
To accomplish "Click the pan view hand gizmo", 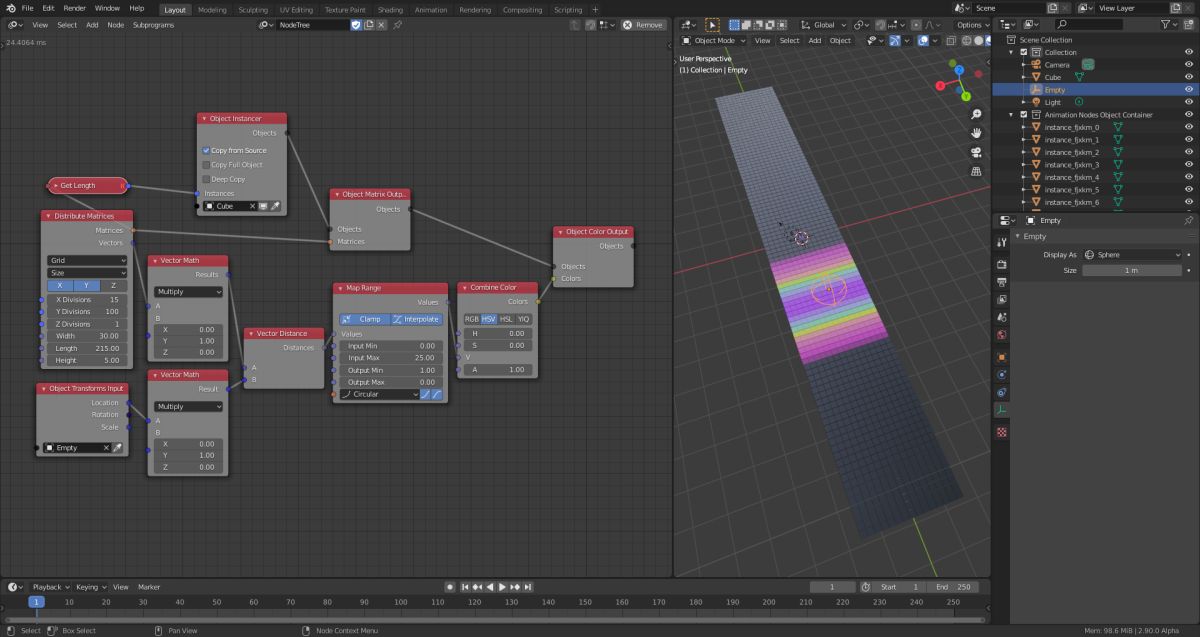I will coord(975,131).
